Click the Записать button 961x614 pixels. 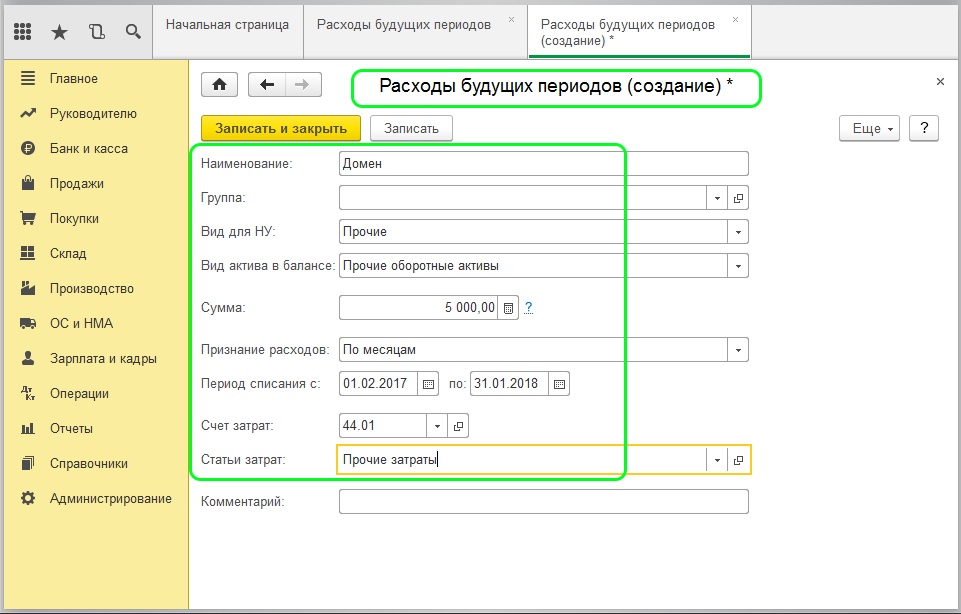coord(411,128)
